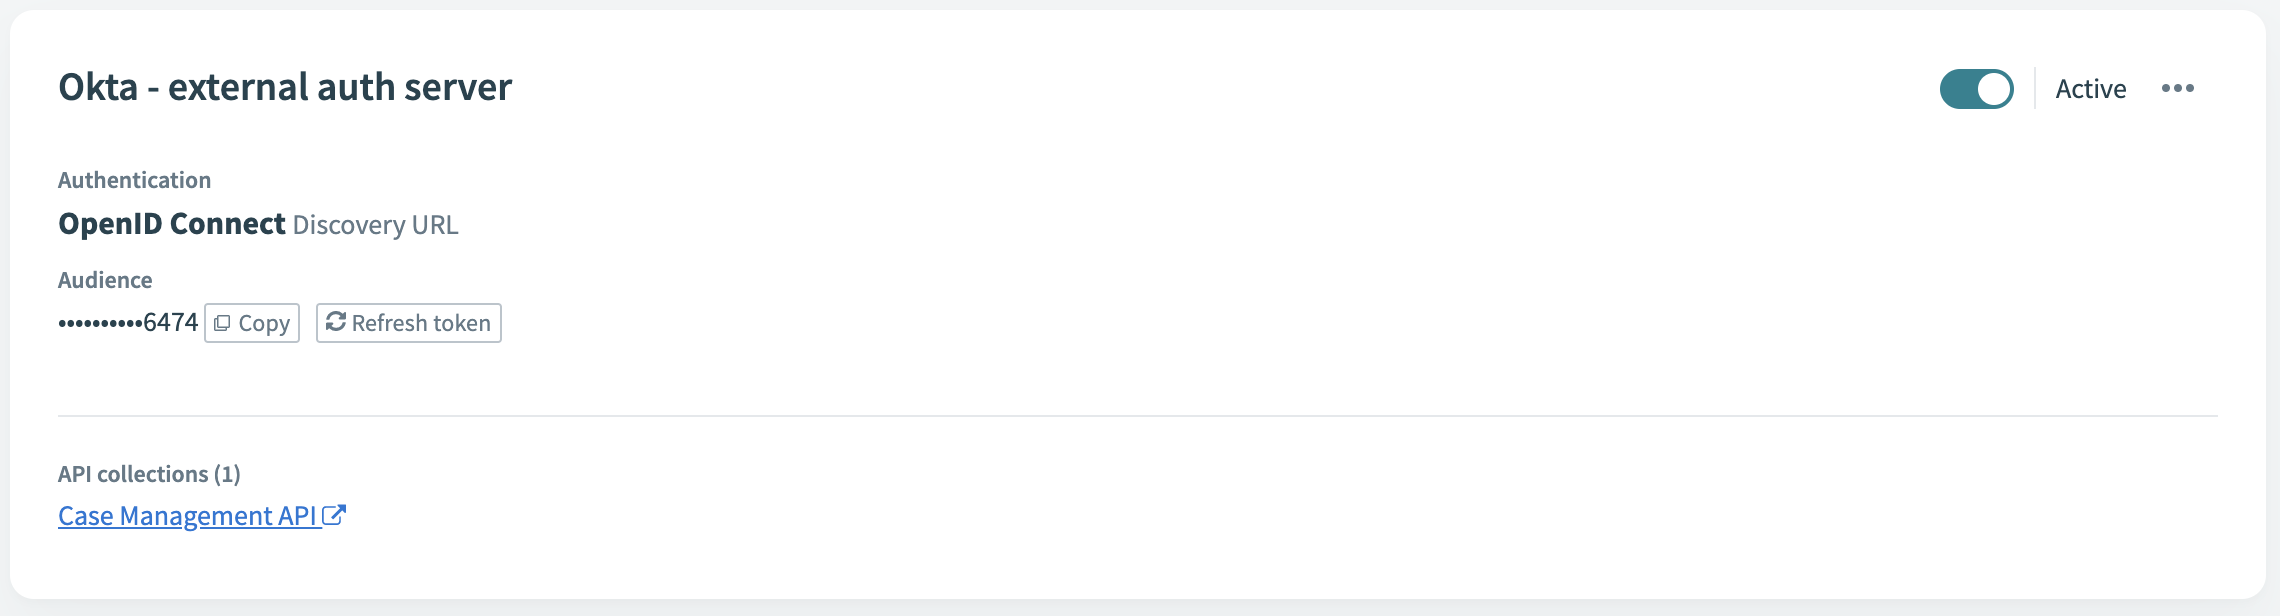2280x616 pixels.
Task: Click the word Okta in the card title
Action: tap(98, 88)
